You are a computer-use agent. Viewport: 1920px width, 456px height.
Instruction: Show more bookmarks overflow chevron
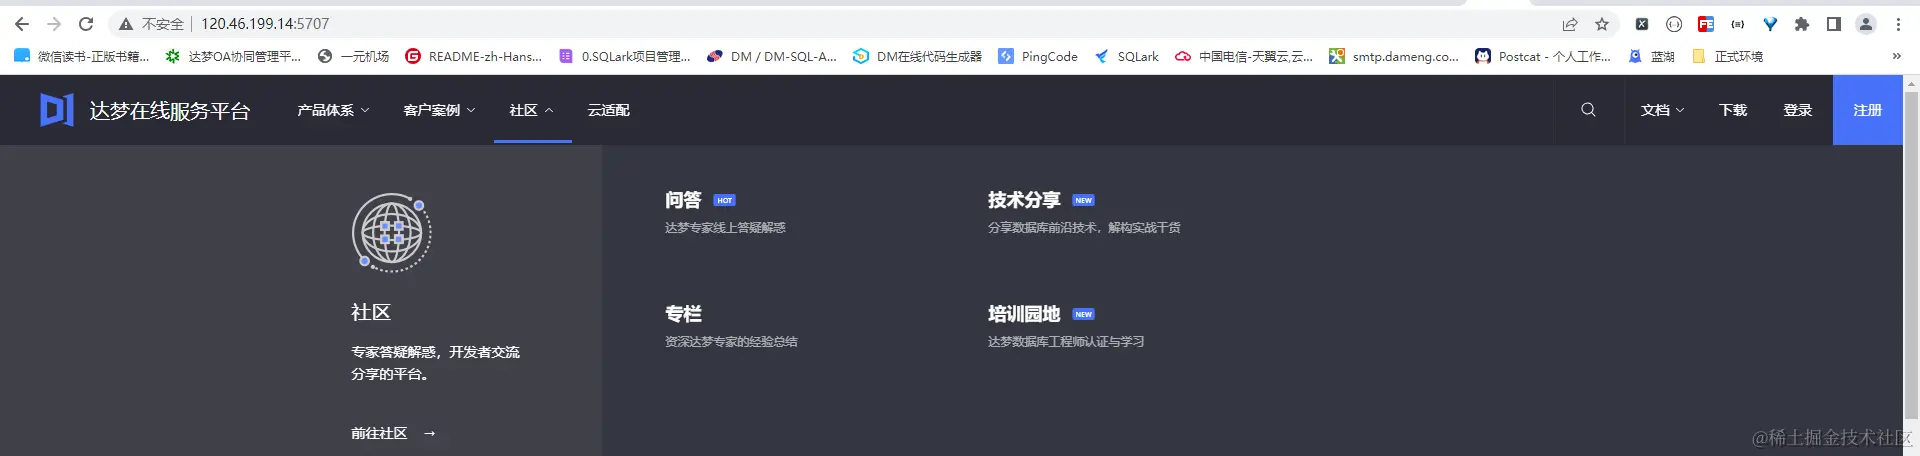(x=1896, y=56)
